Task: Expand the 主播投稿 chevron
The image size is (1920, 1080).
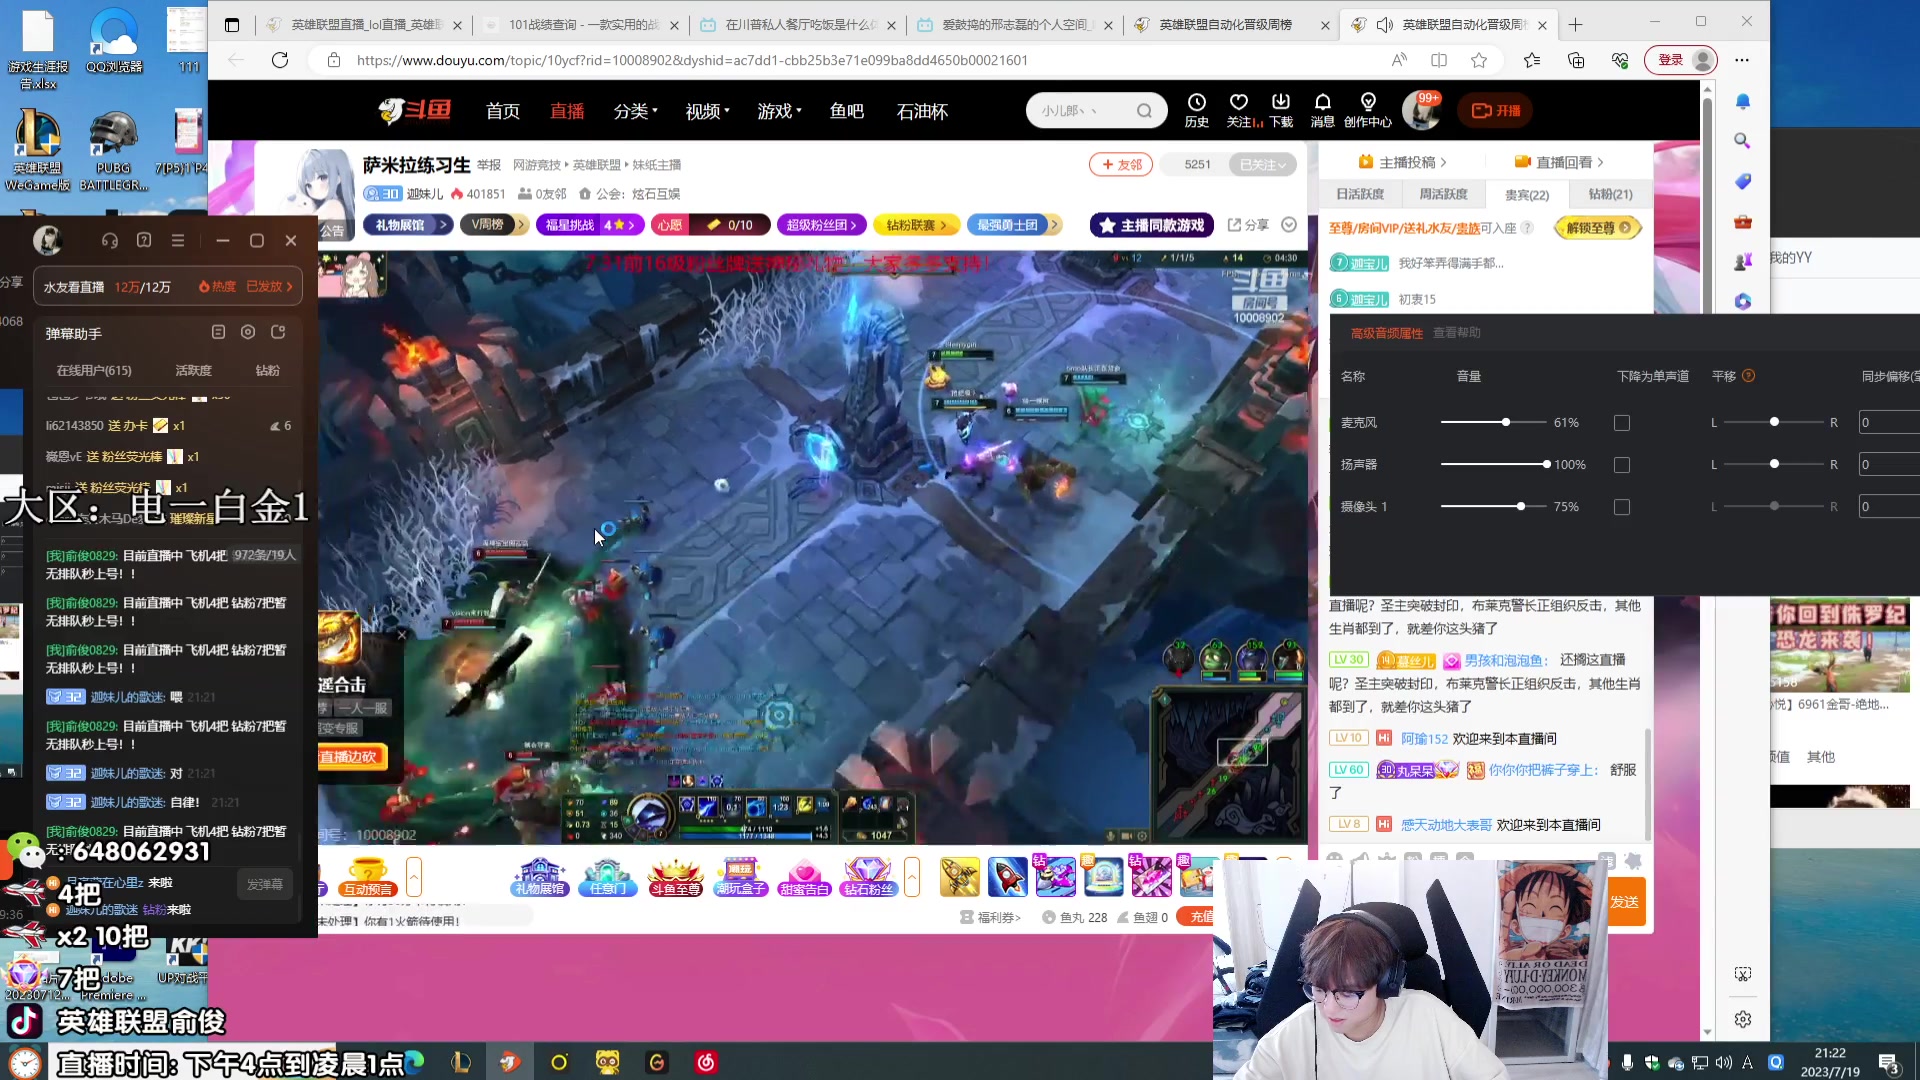Action: 1443,162
